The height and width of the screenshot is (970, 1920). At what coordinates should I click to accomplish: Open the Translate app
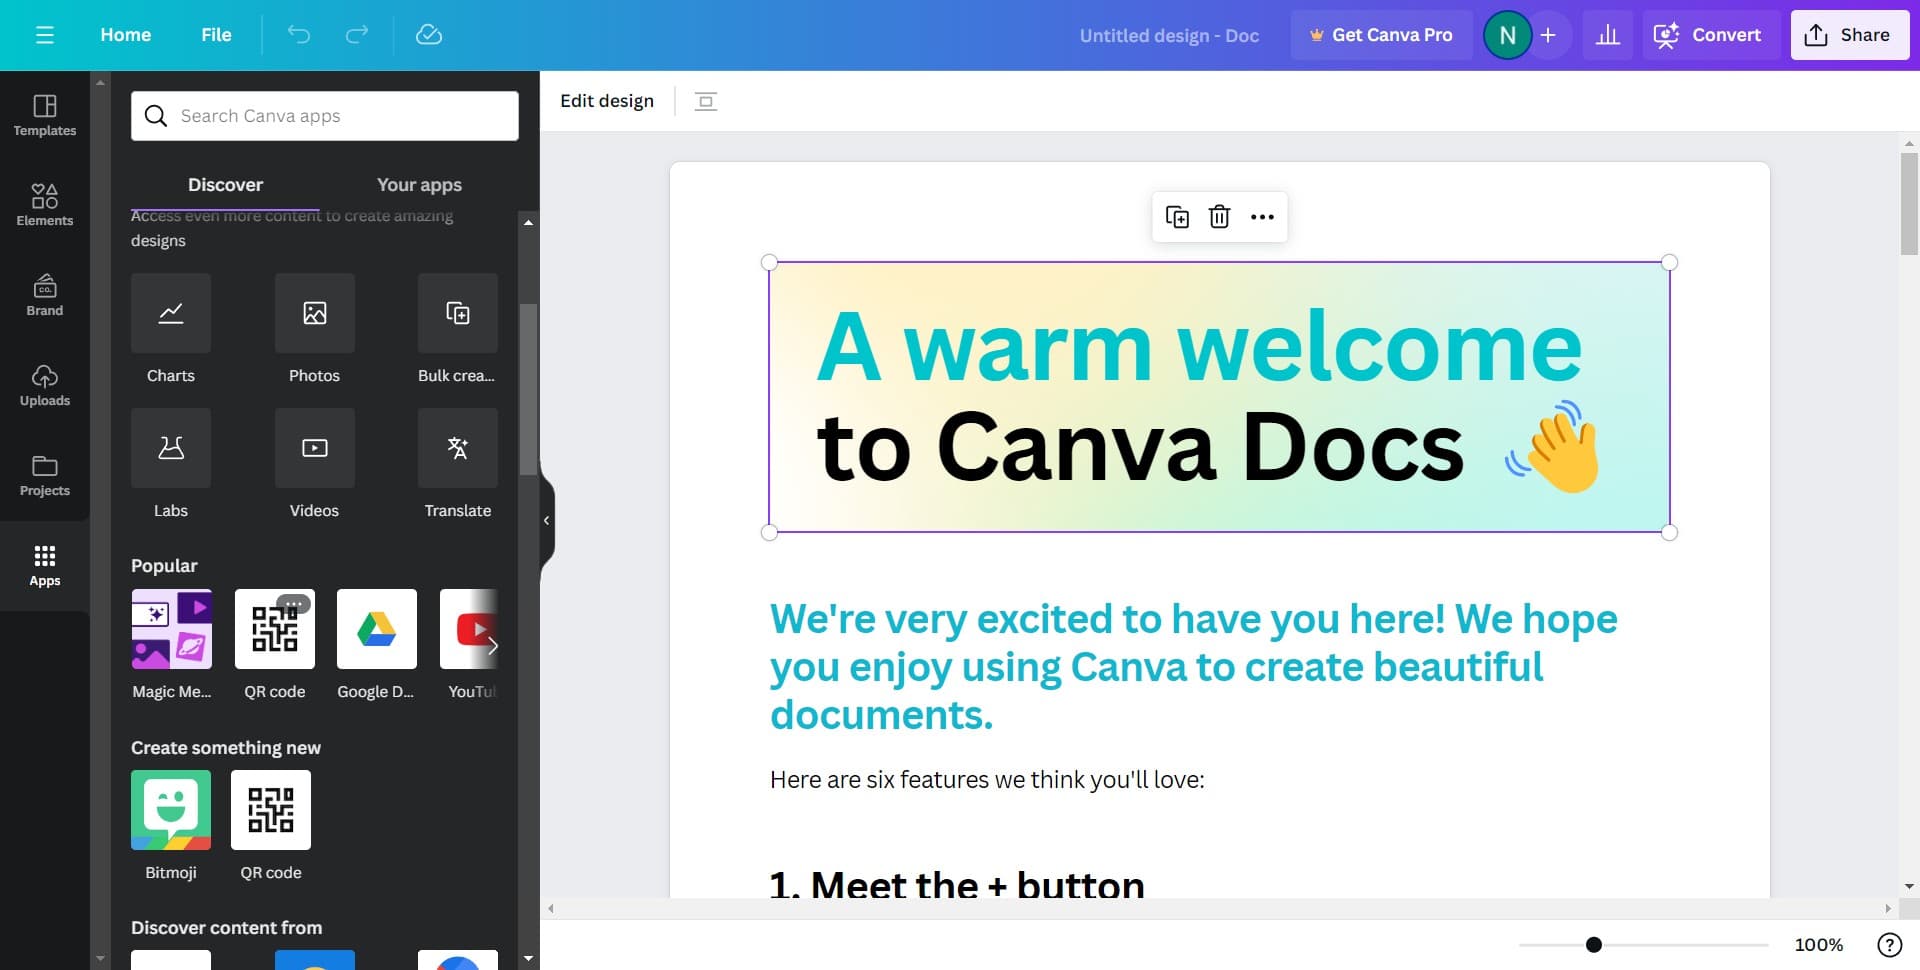(x=457, y=449)
